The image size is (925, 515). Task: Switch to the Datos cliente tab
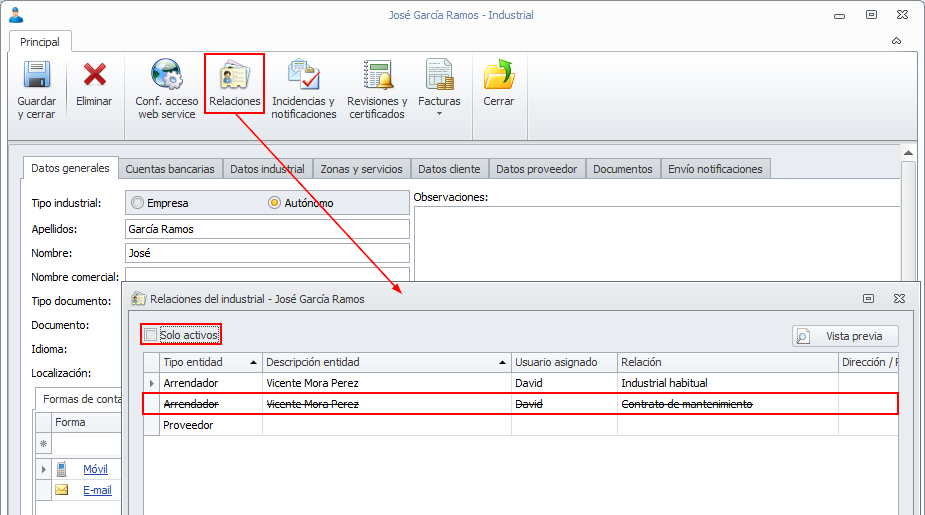[449, 169]
